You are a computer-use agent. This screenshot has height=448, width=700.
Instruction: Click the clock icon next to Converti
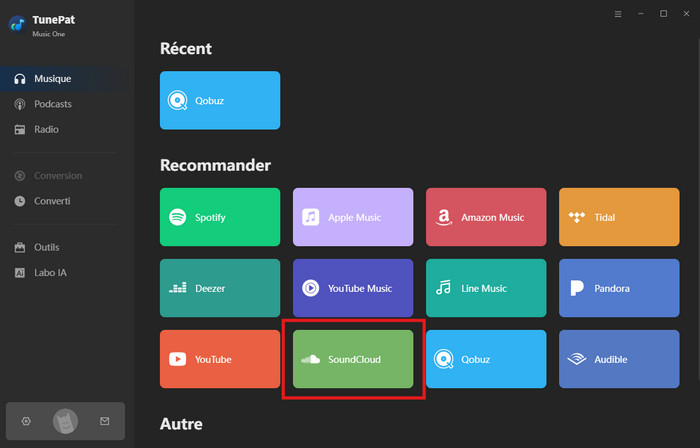click(20, 201)
